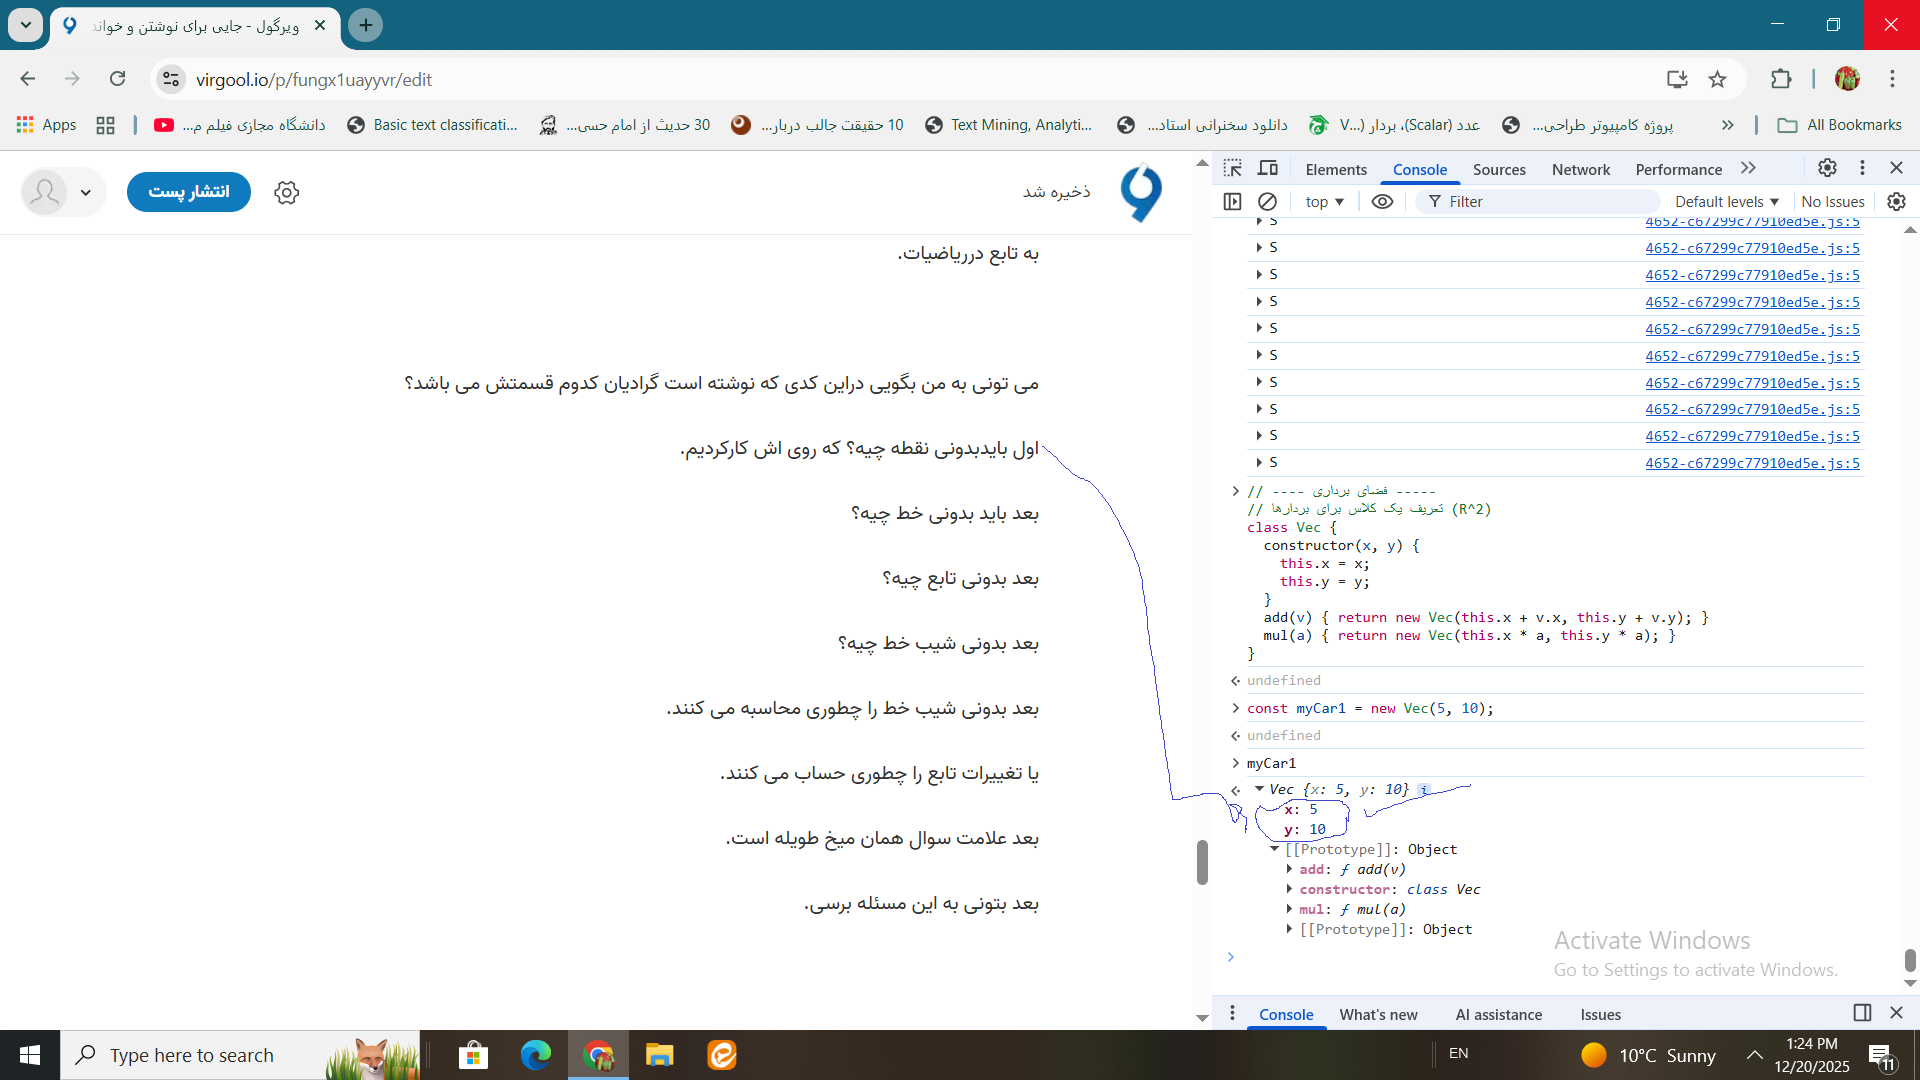Viewport: 1920px width, 1080px height.
Task: Open Microsoft Edge from the taskbar
Action: click(535, 1055)
